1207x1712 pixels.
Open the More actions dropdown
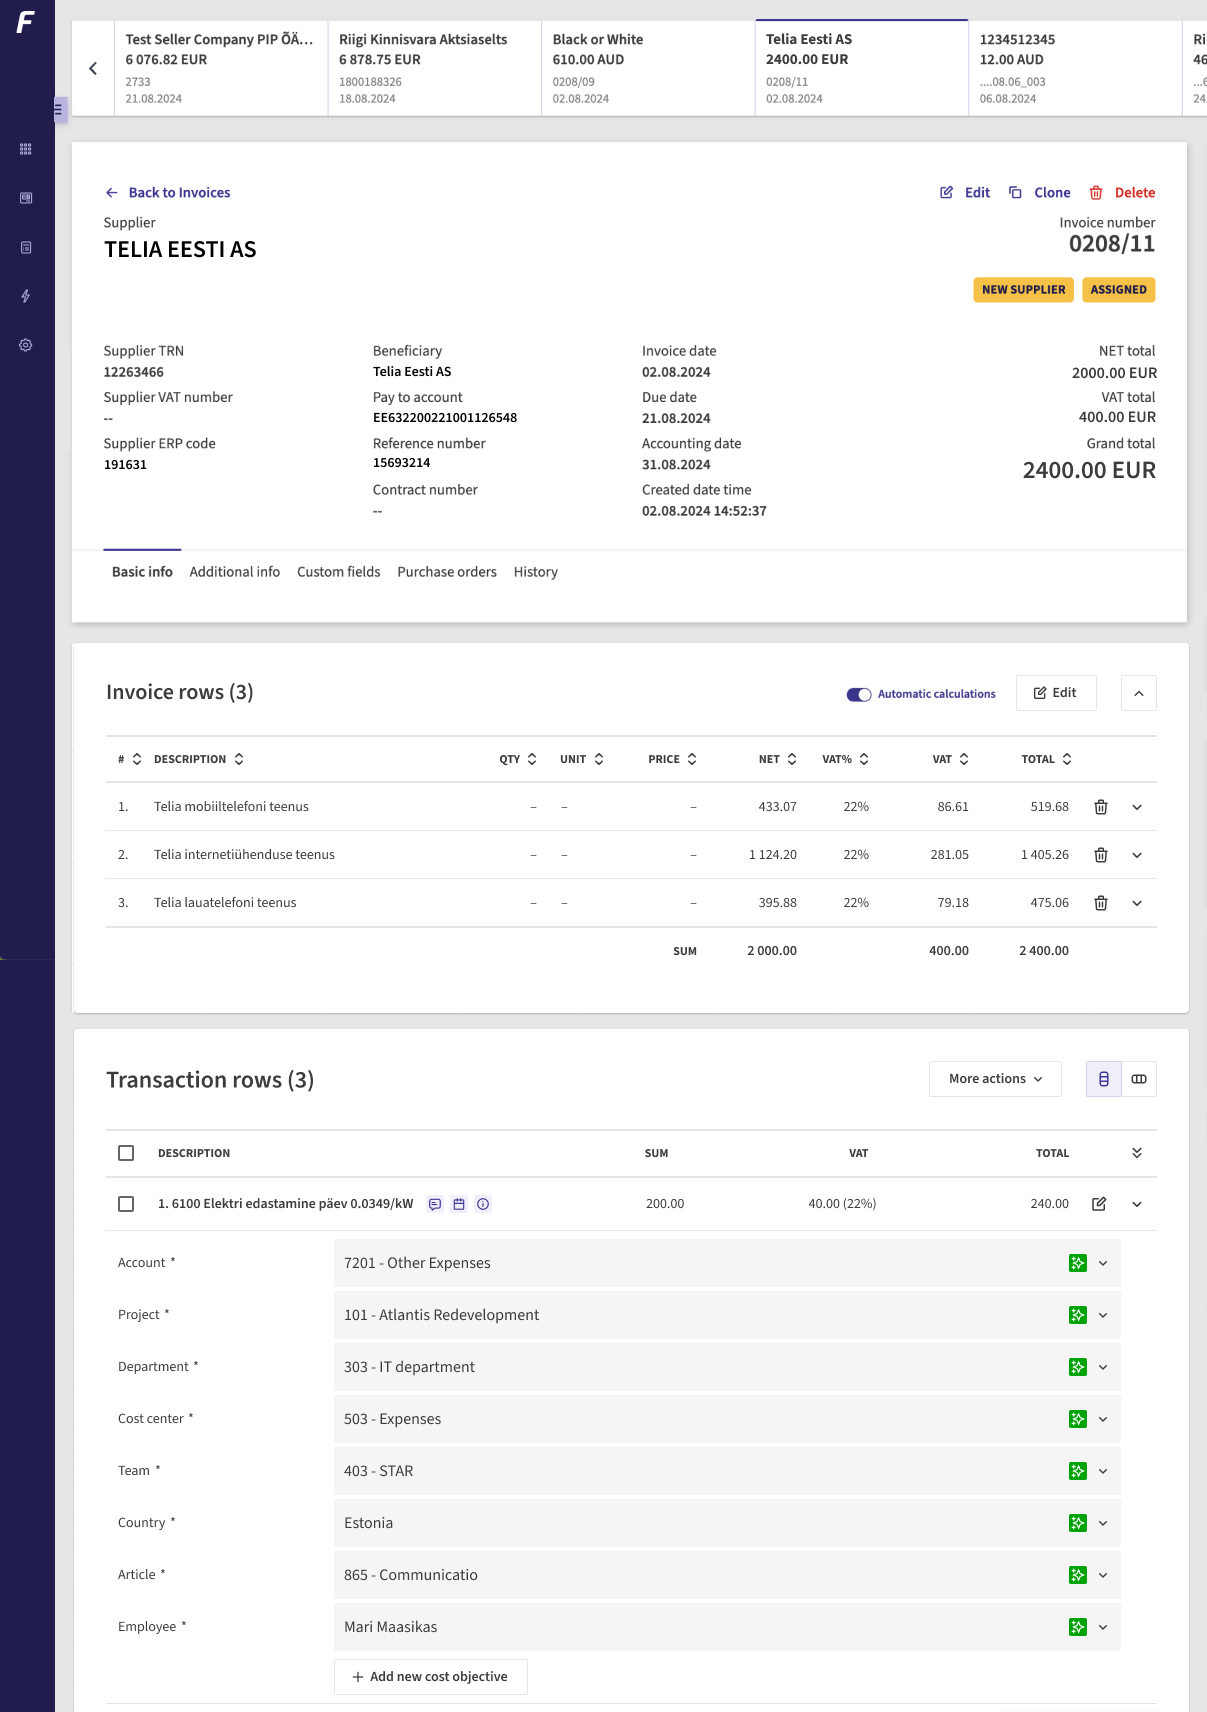coord(995,1079)
